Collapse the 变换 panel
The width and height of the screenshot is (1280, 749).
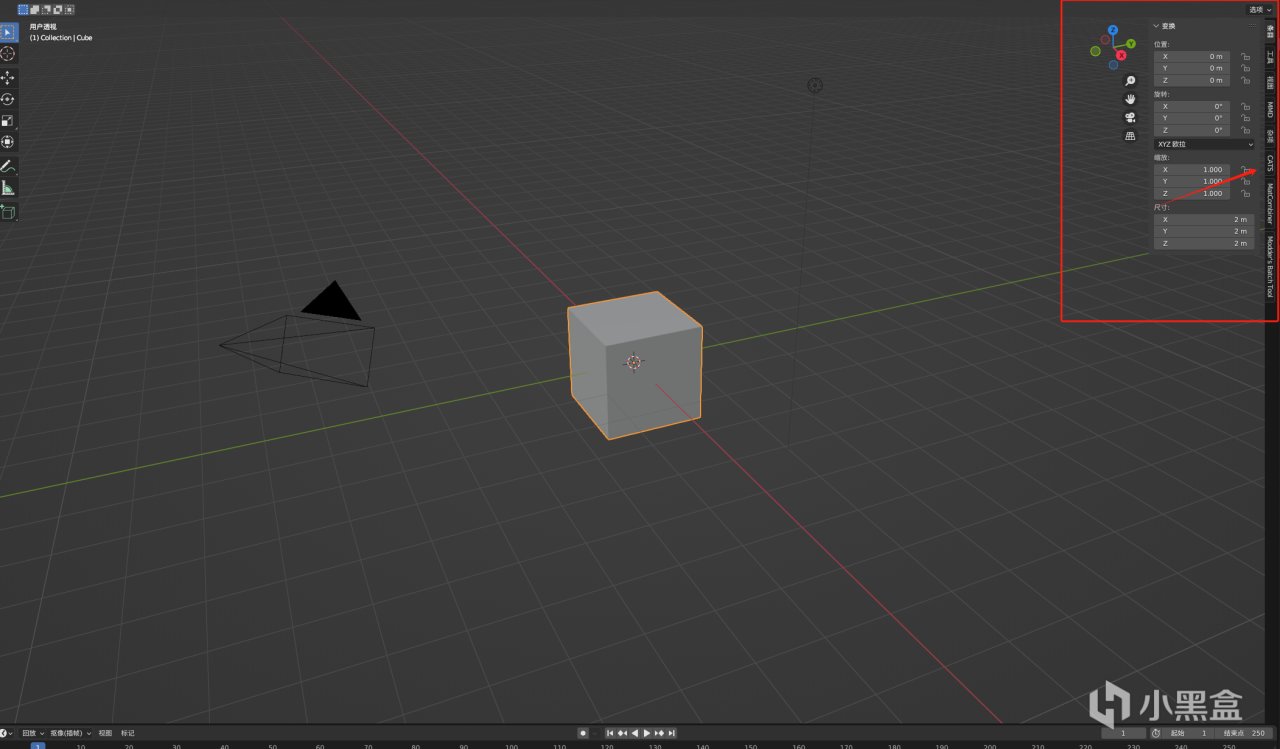1165,26
